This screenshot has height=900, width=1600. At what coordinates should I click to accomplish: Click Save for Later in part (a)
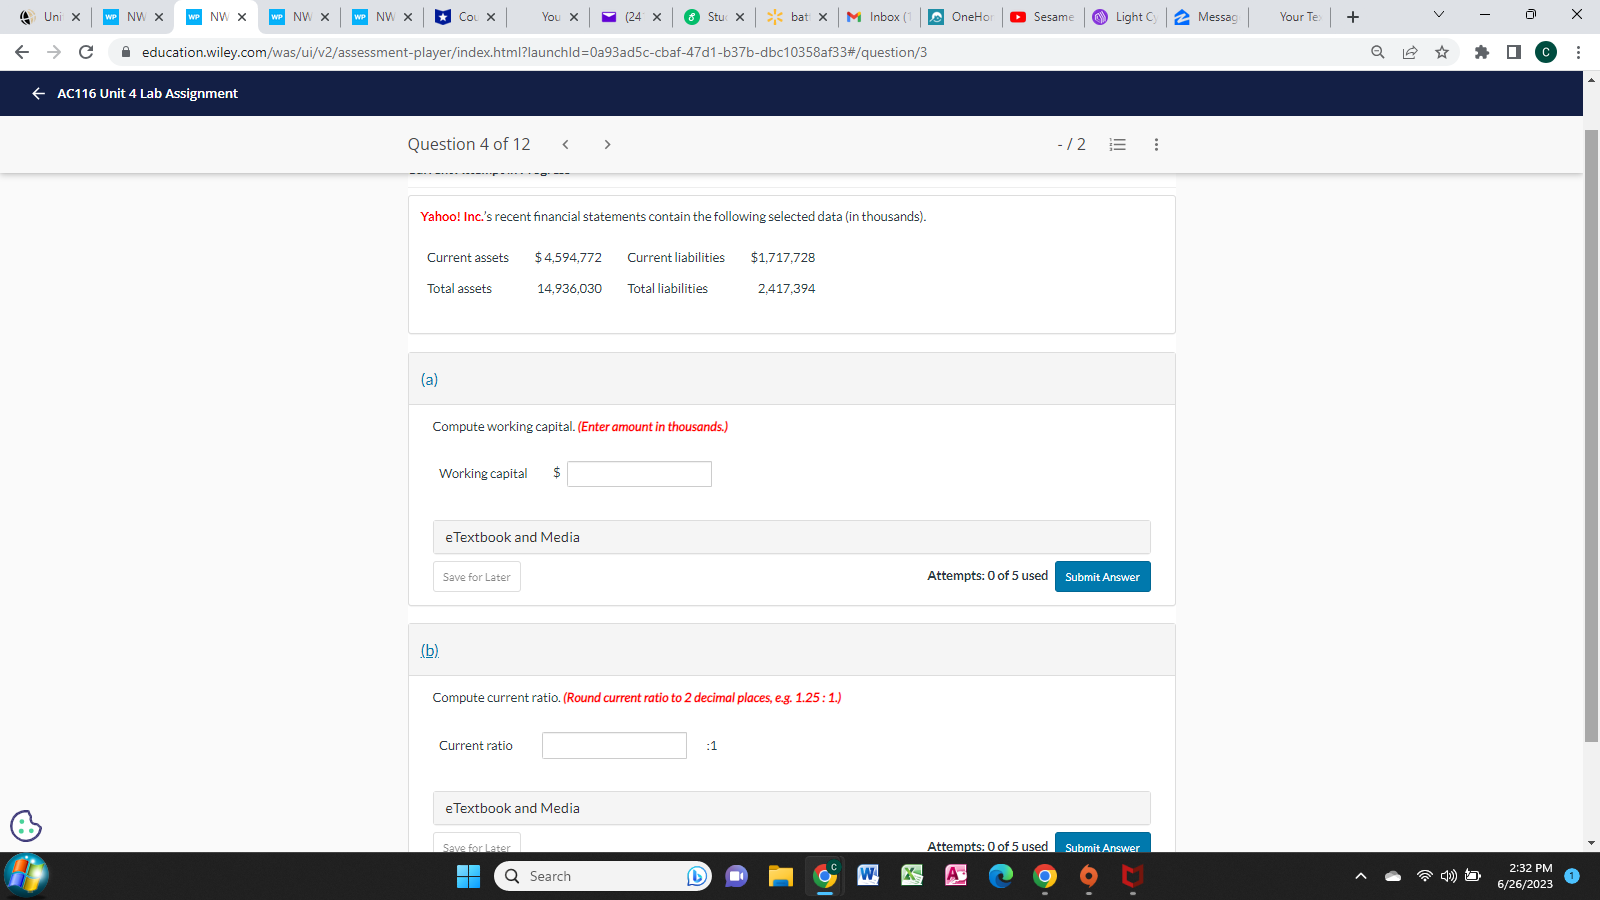click(x=476, y=576)
